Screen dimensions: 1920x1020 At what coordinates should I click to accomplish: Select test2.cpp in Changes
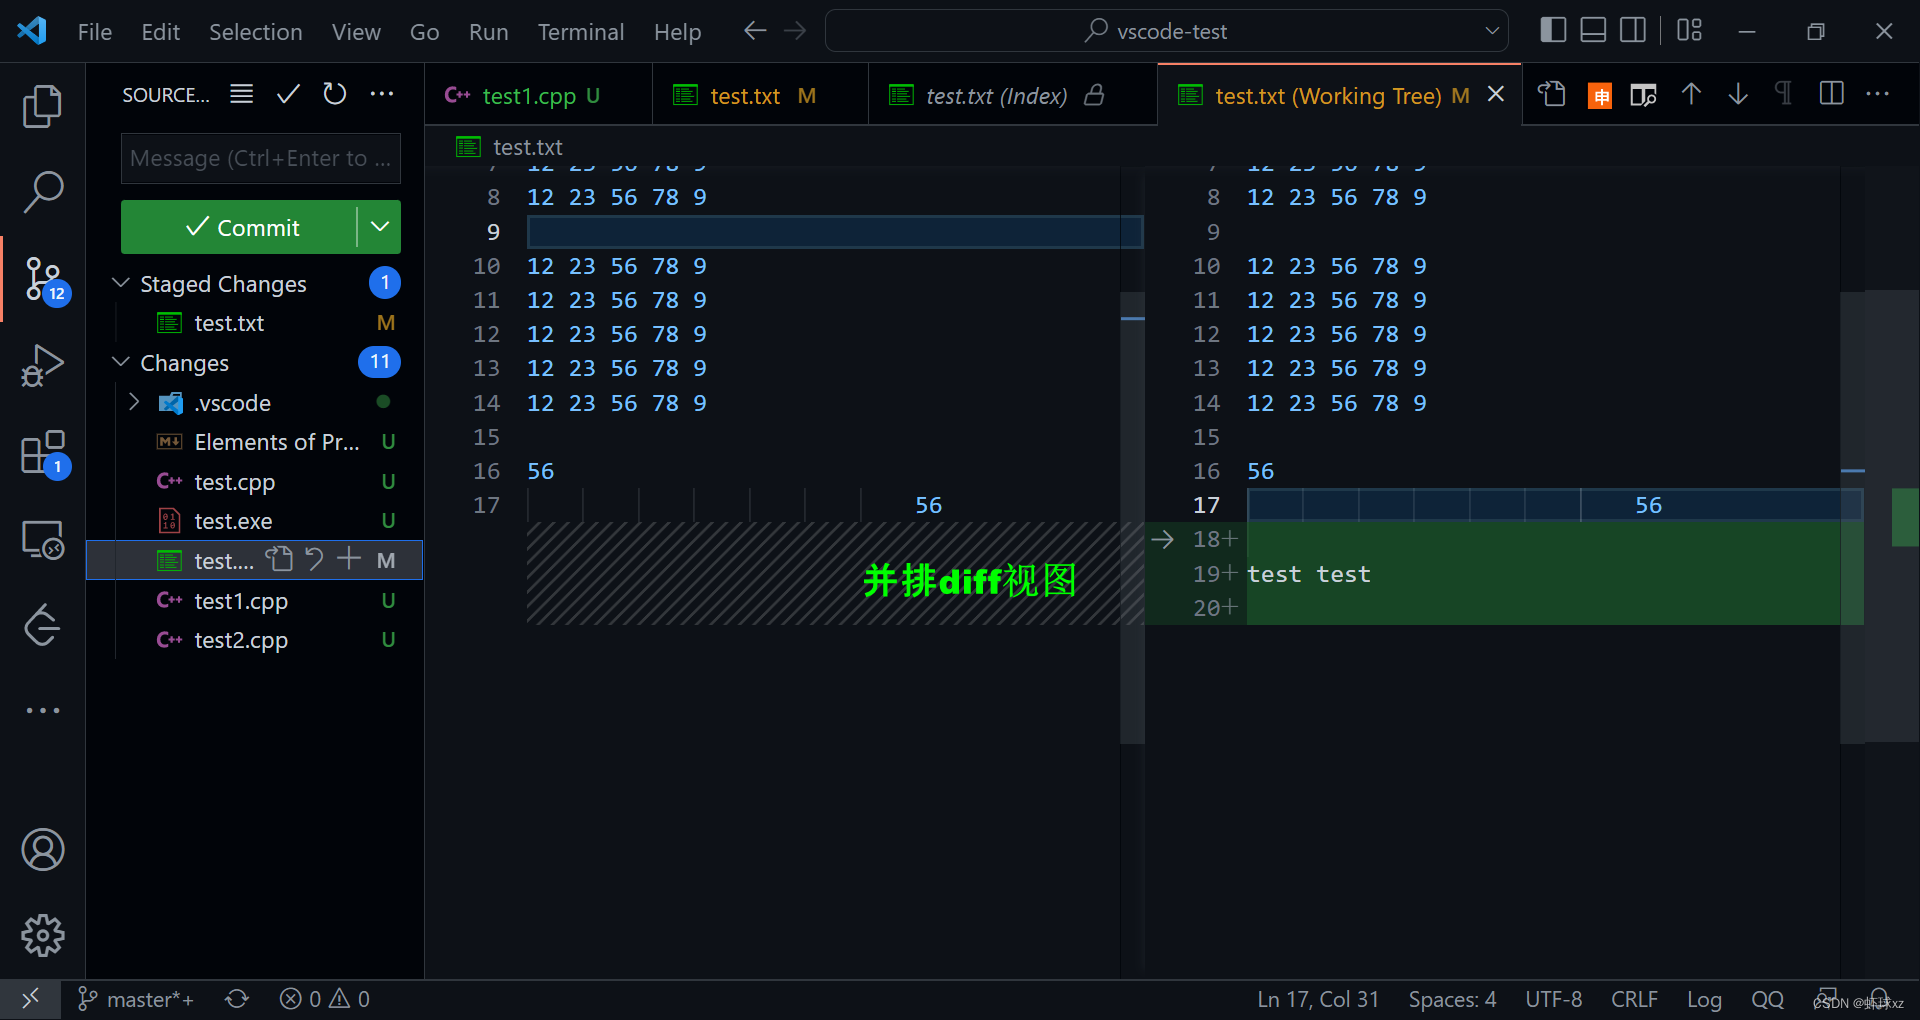(255, 640)
